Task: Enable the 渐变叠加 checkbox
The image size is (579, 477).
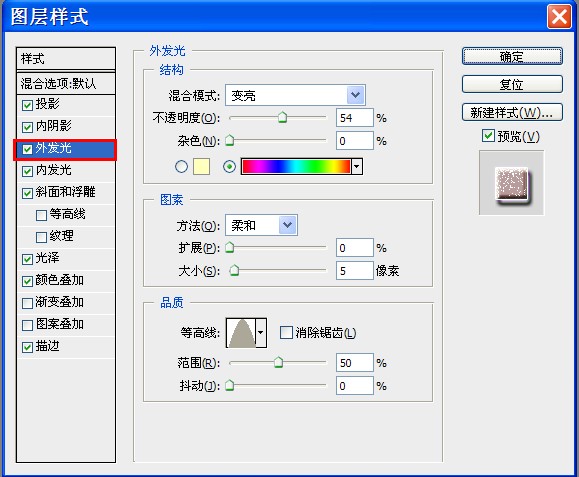Action: pos(27,303)
